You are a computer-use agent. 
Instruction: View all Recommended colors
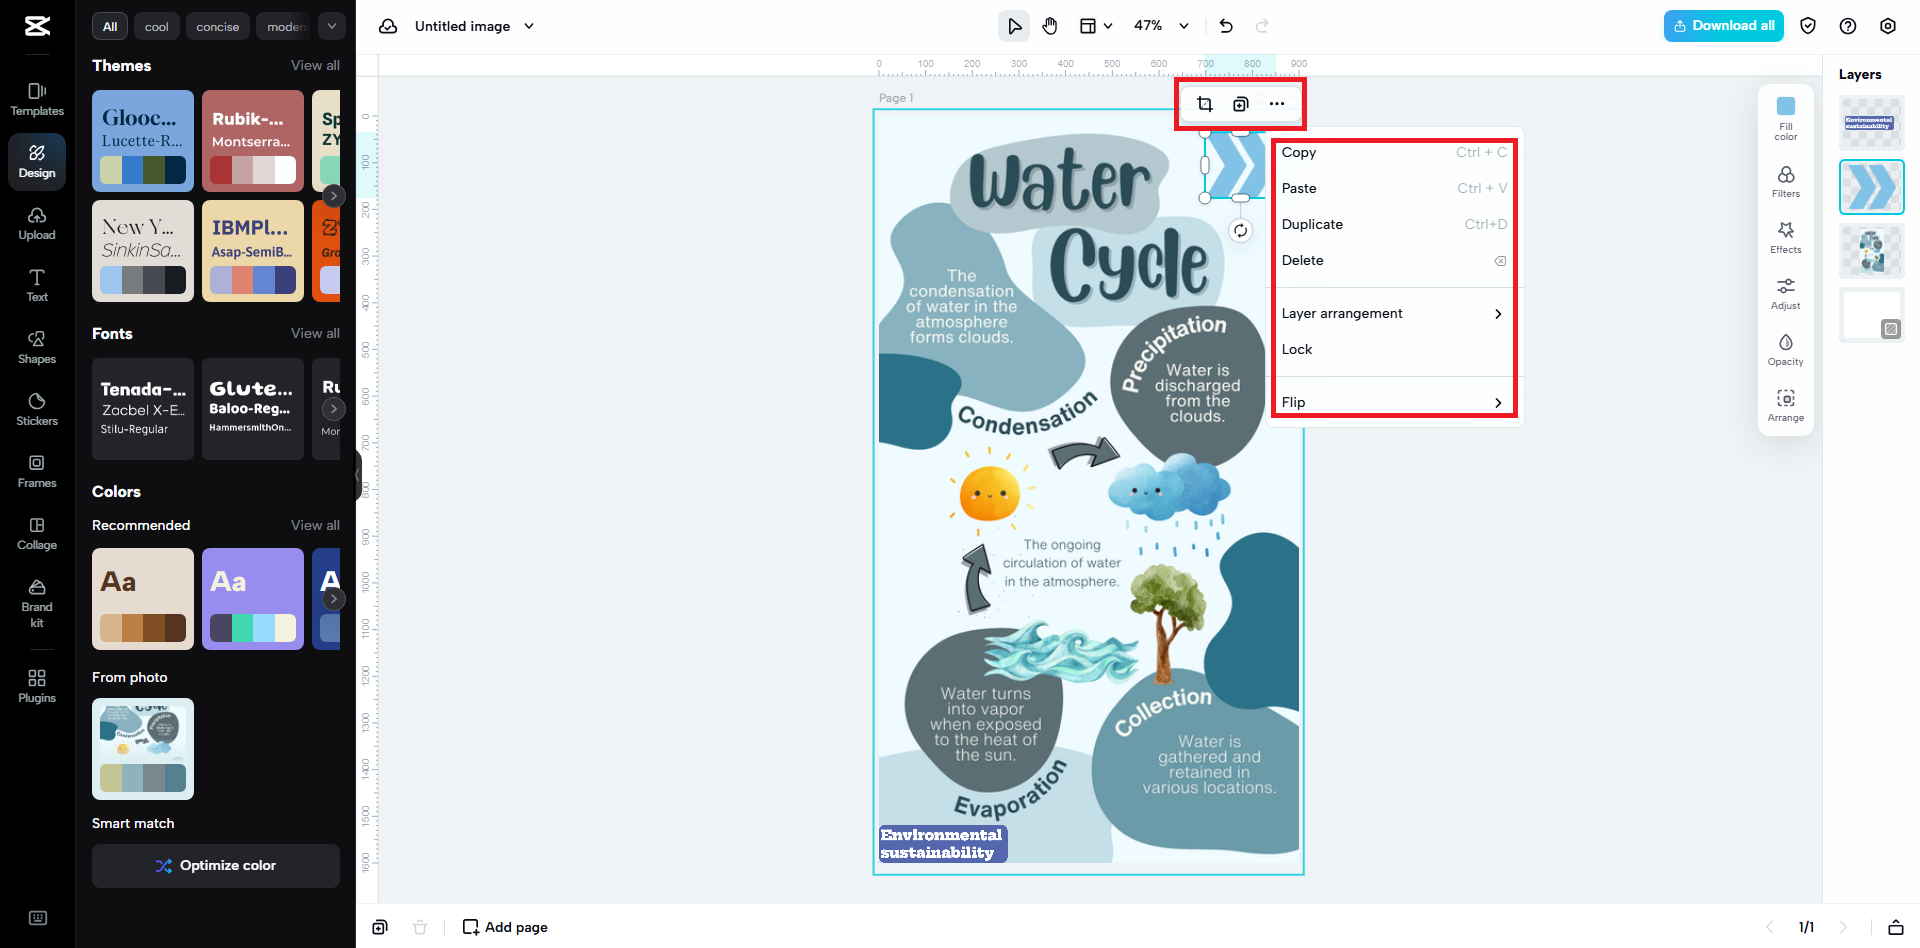315,525
